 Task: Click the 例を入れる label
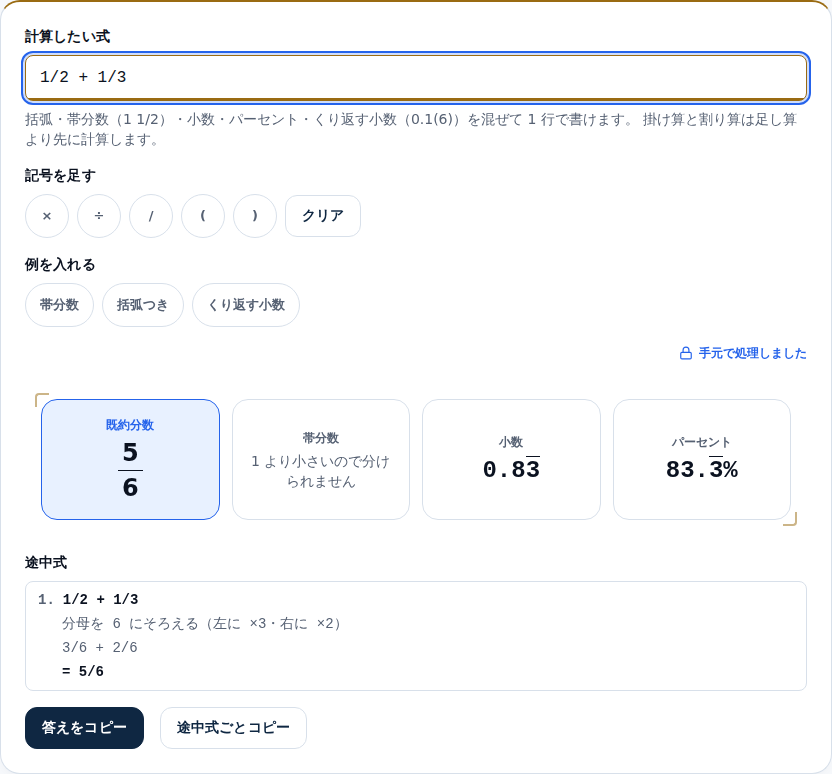(x=60, y=265)
